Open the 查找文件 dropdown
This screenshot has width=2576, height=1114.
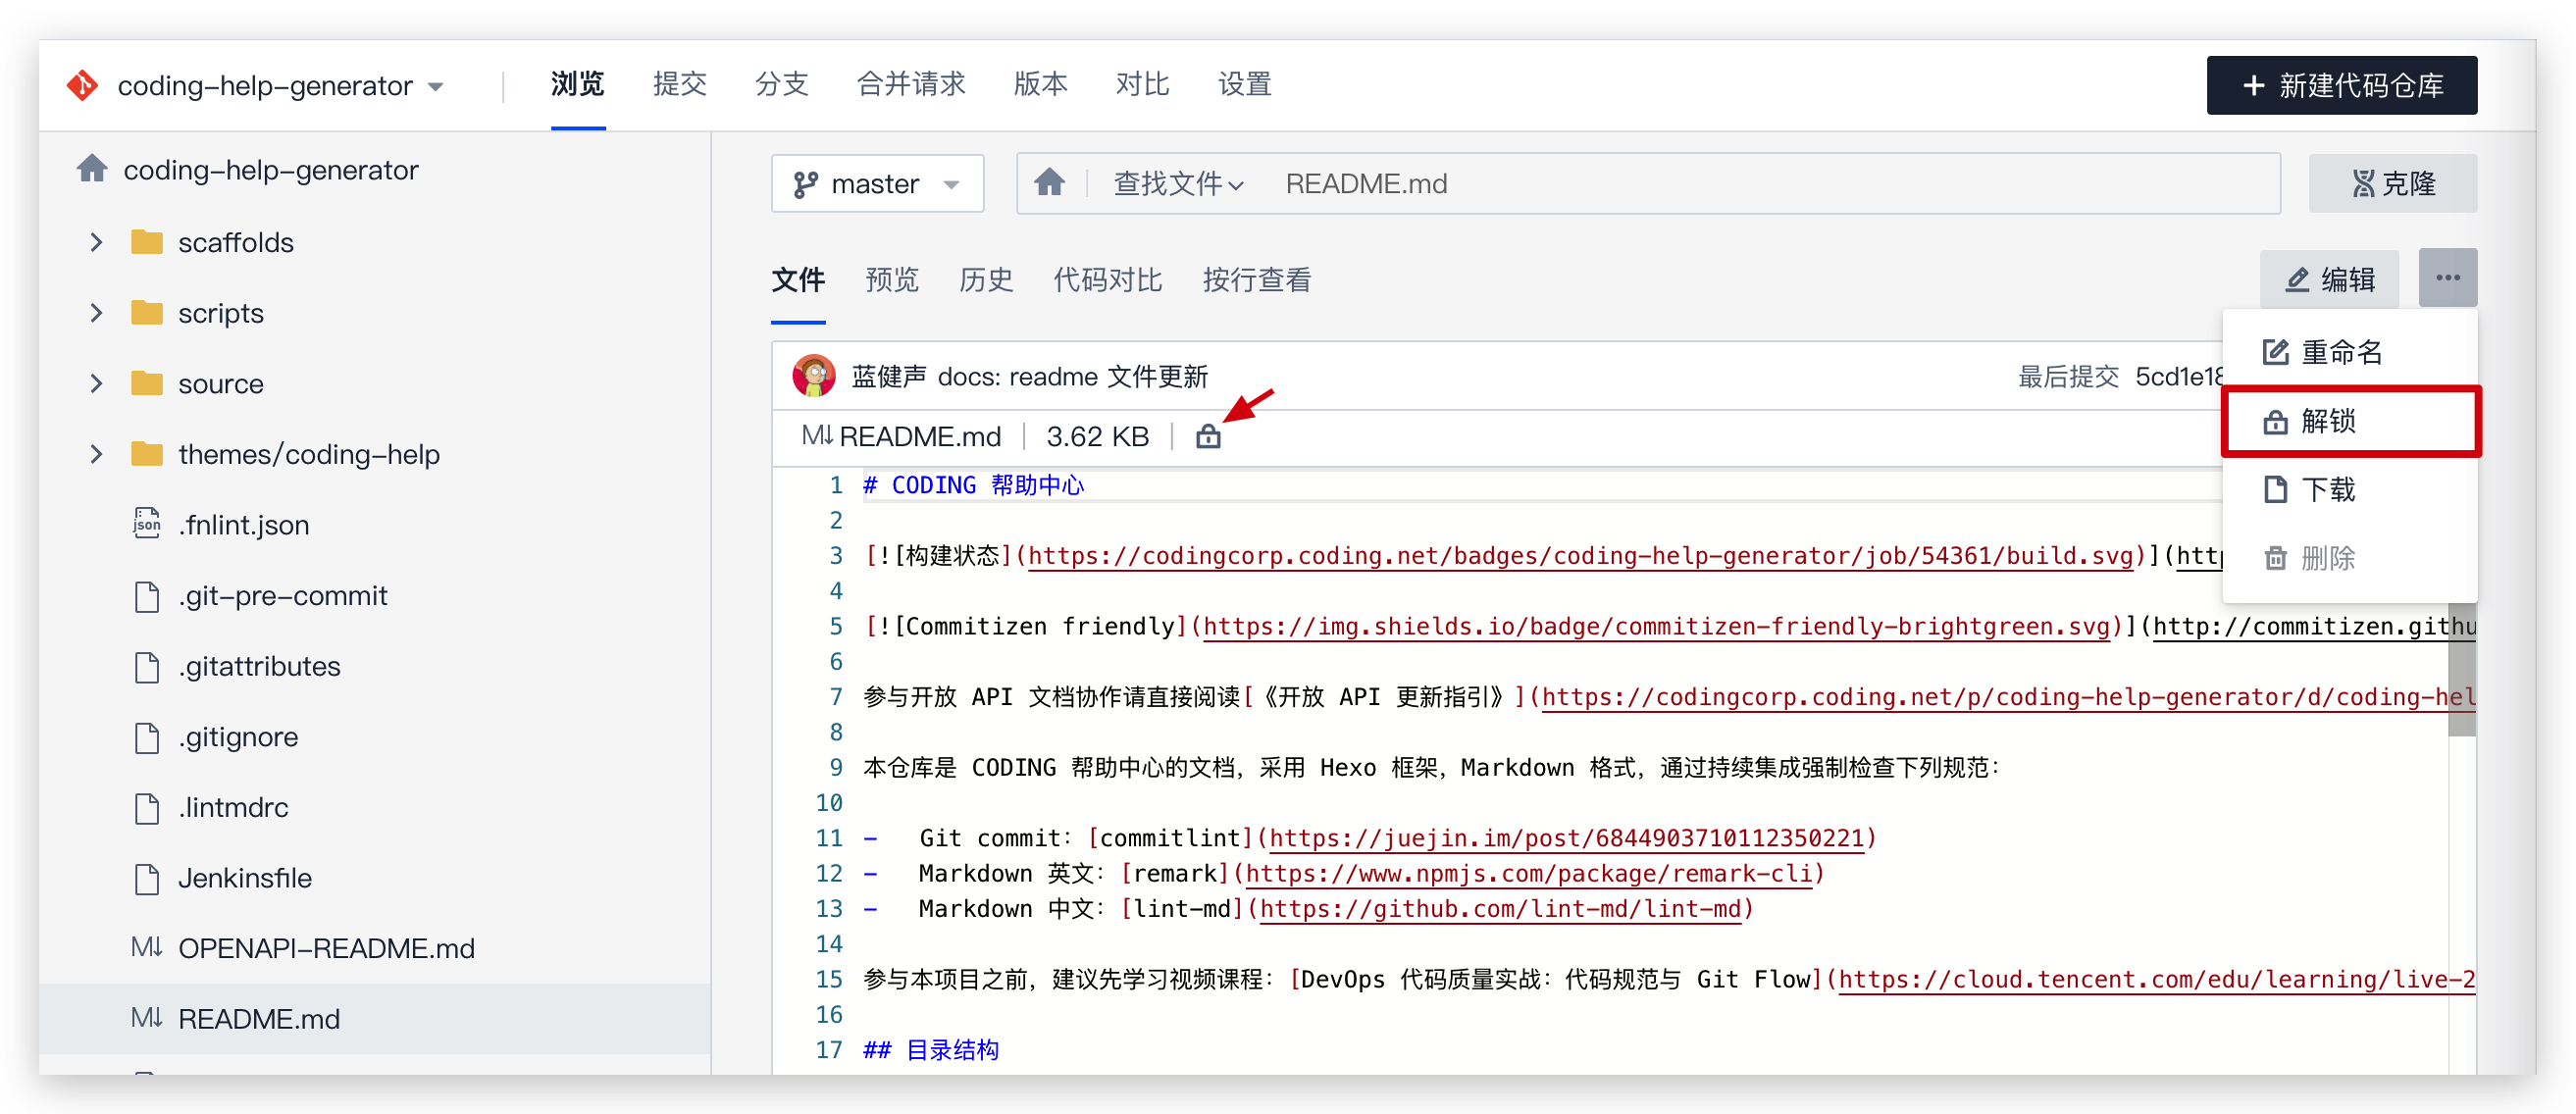(x=1179, y=184)
